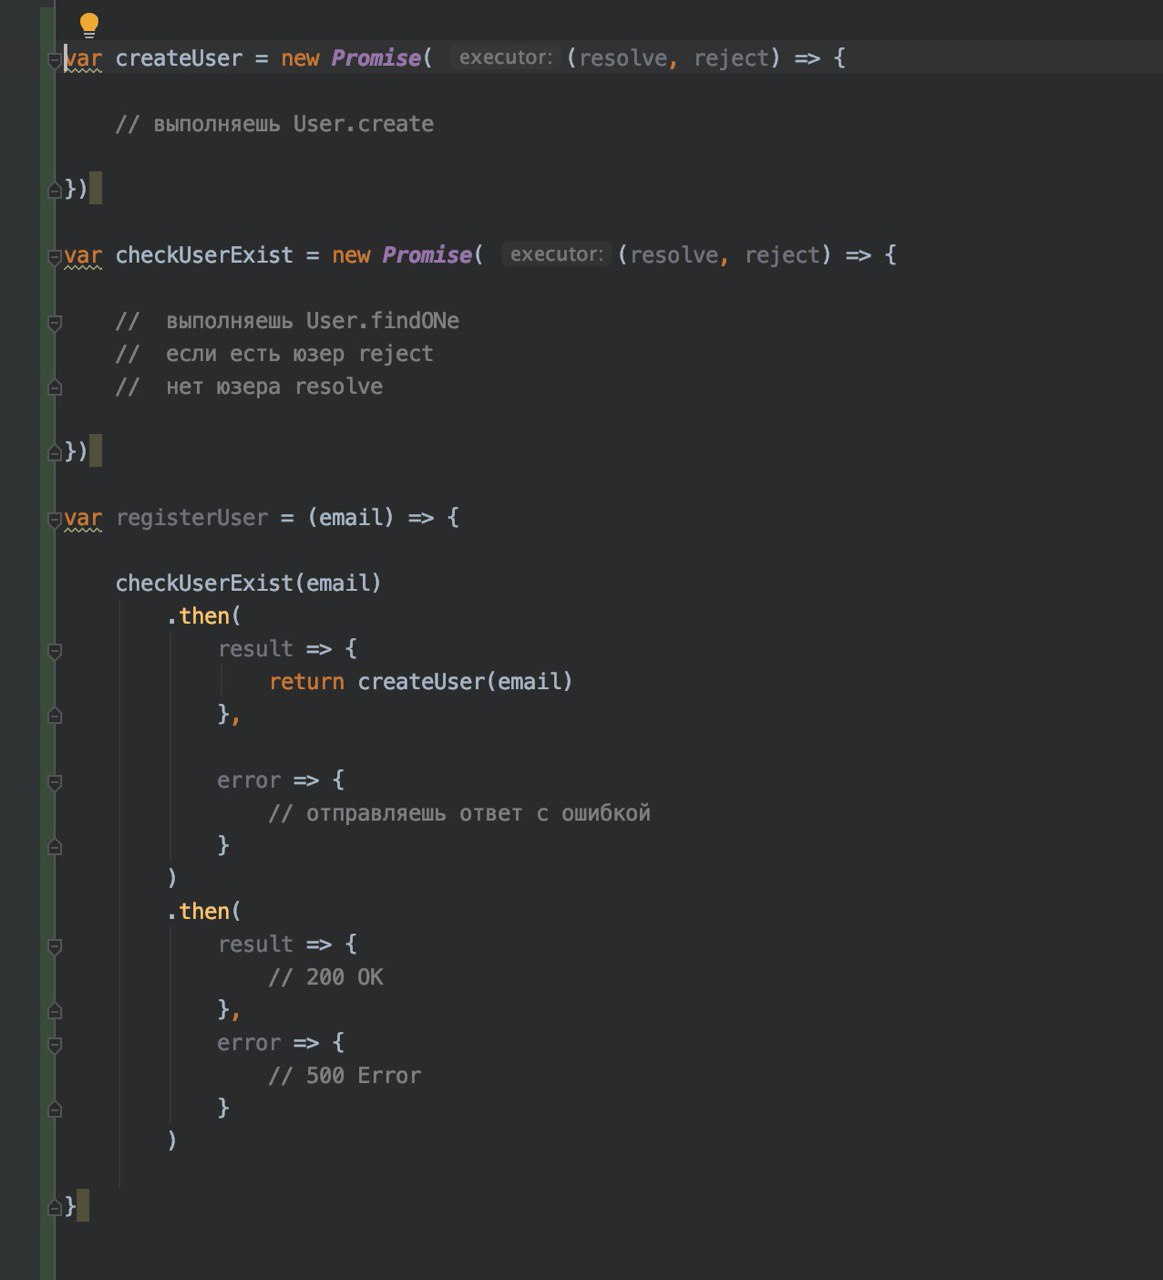Click fold end marker after 'ответ с ошибкой' comment

tap(55, 847)
